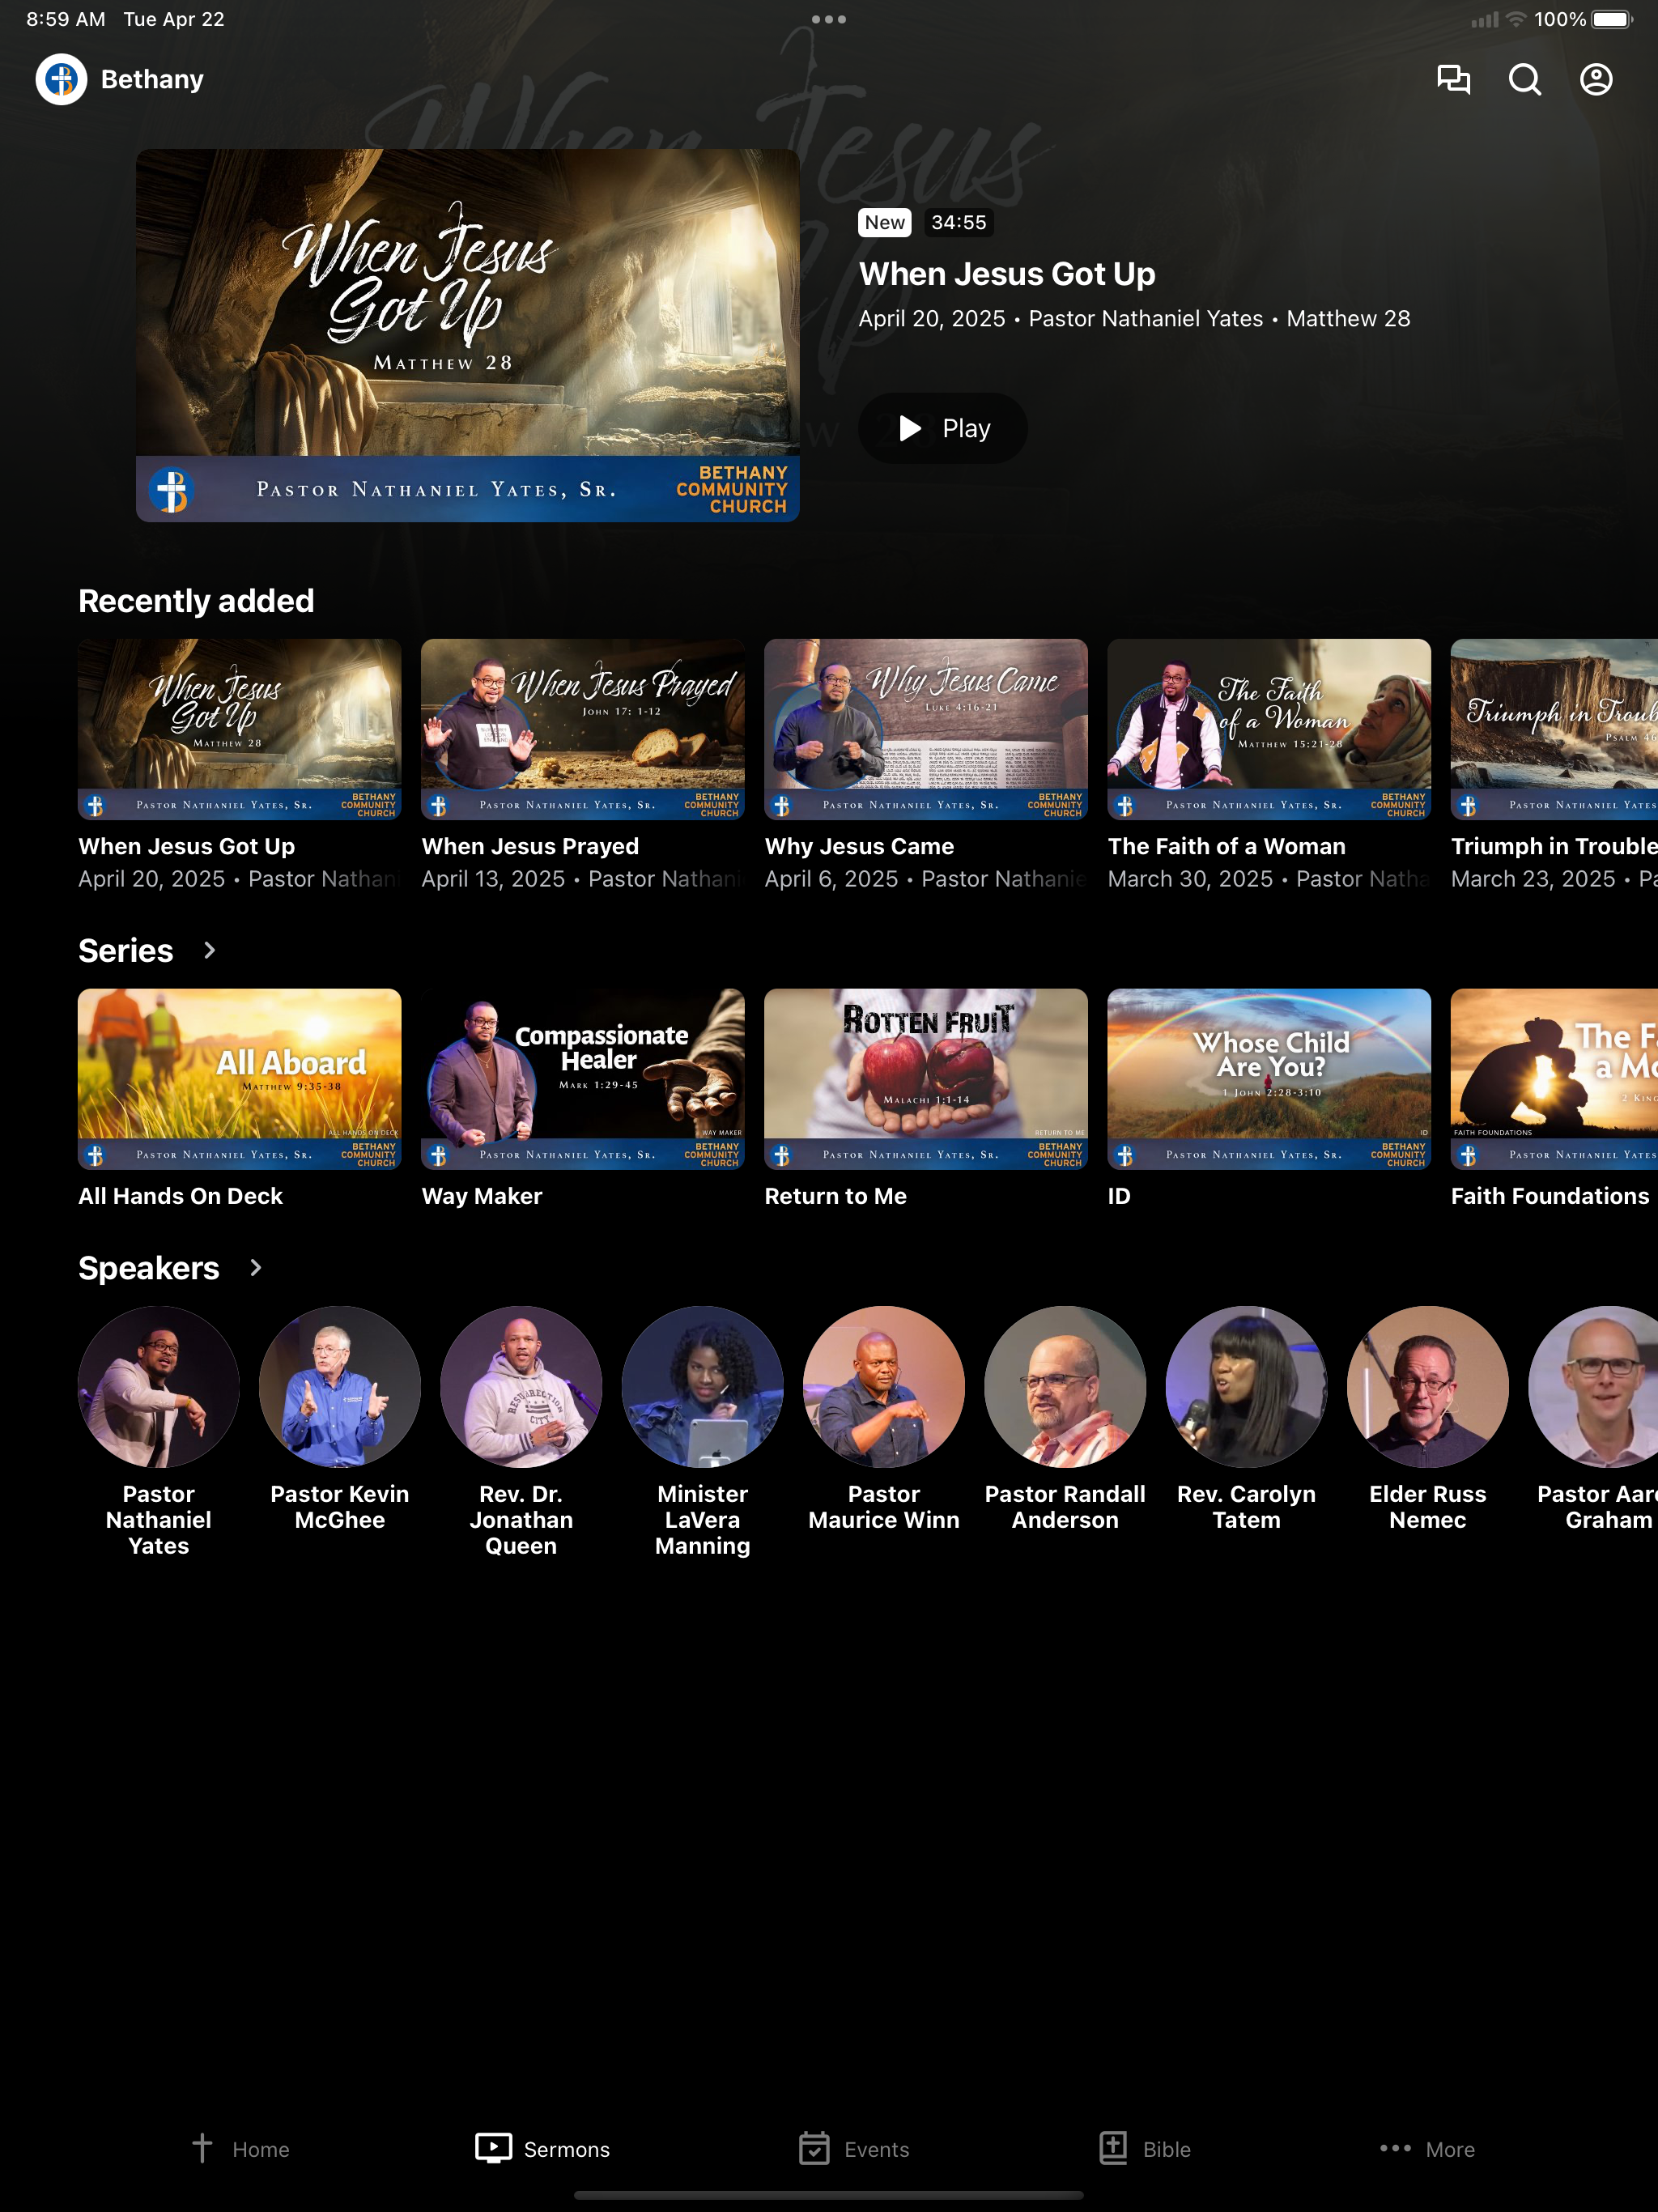This screenshot has height=2212, width=1658.
Task: Open the Return to Me series thumbnail
Action: click(926, 1079)
